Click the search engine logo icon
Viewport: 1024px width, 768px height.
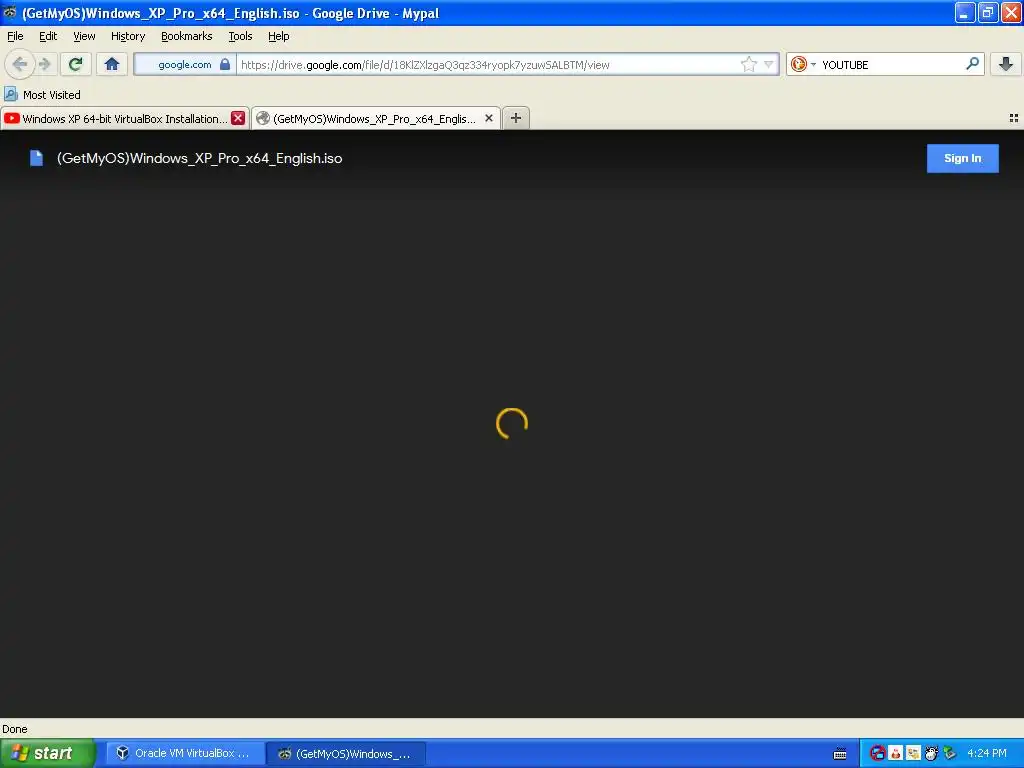(798, 64)
